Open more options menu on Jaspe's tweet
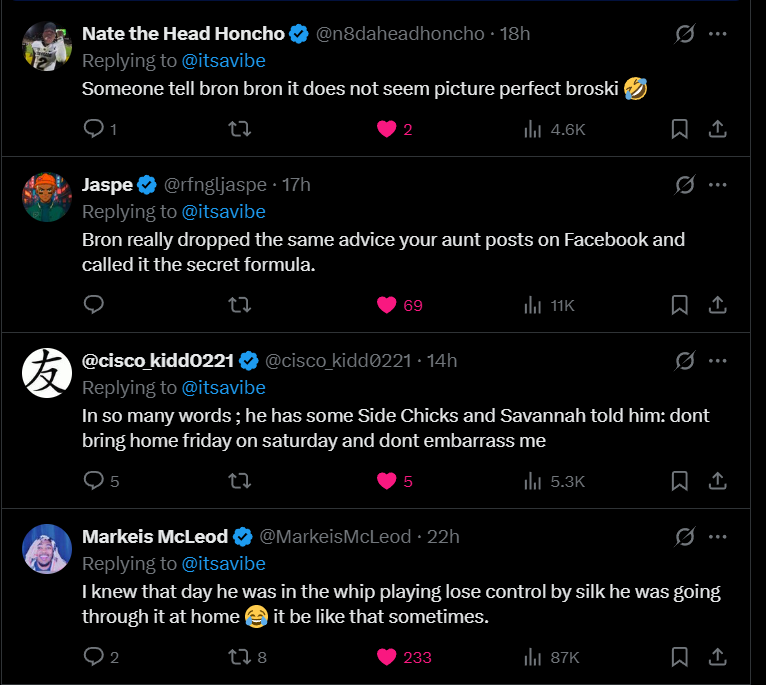This screenshot has height=685, width=766. [717, 185]
